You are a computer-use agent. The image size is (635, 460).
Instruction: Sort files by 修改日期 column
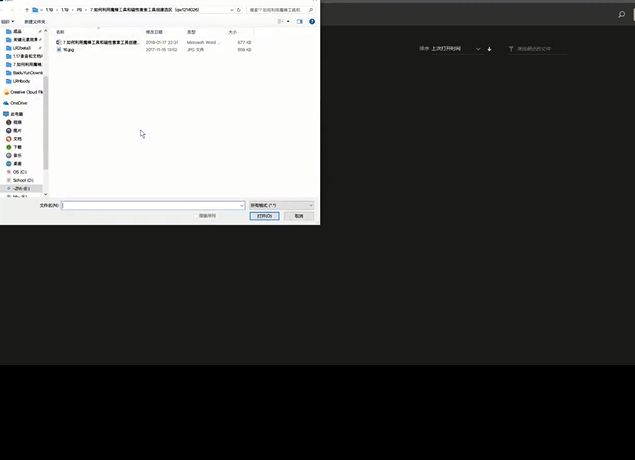(154, 32)
